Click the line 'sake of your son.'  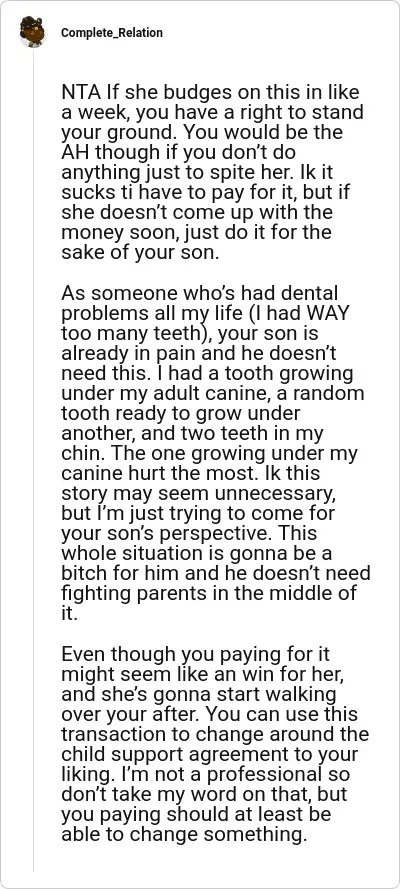[139, 252]
